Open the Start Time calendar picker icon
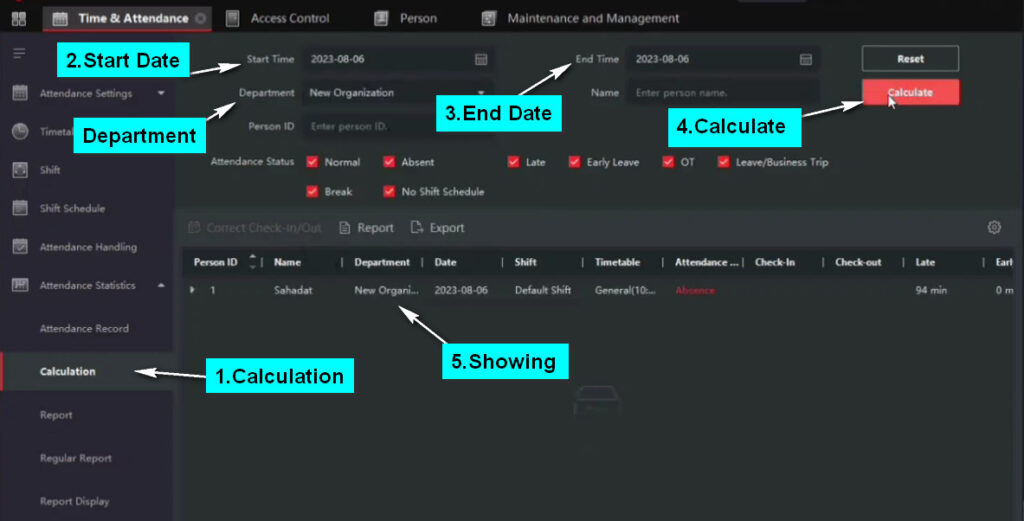 tap(481, 59)
